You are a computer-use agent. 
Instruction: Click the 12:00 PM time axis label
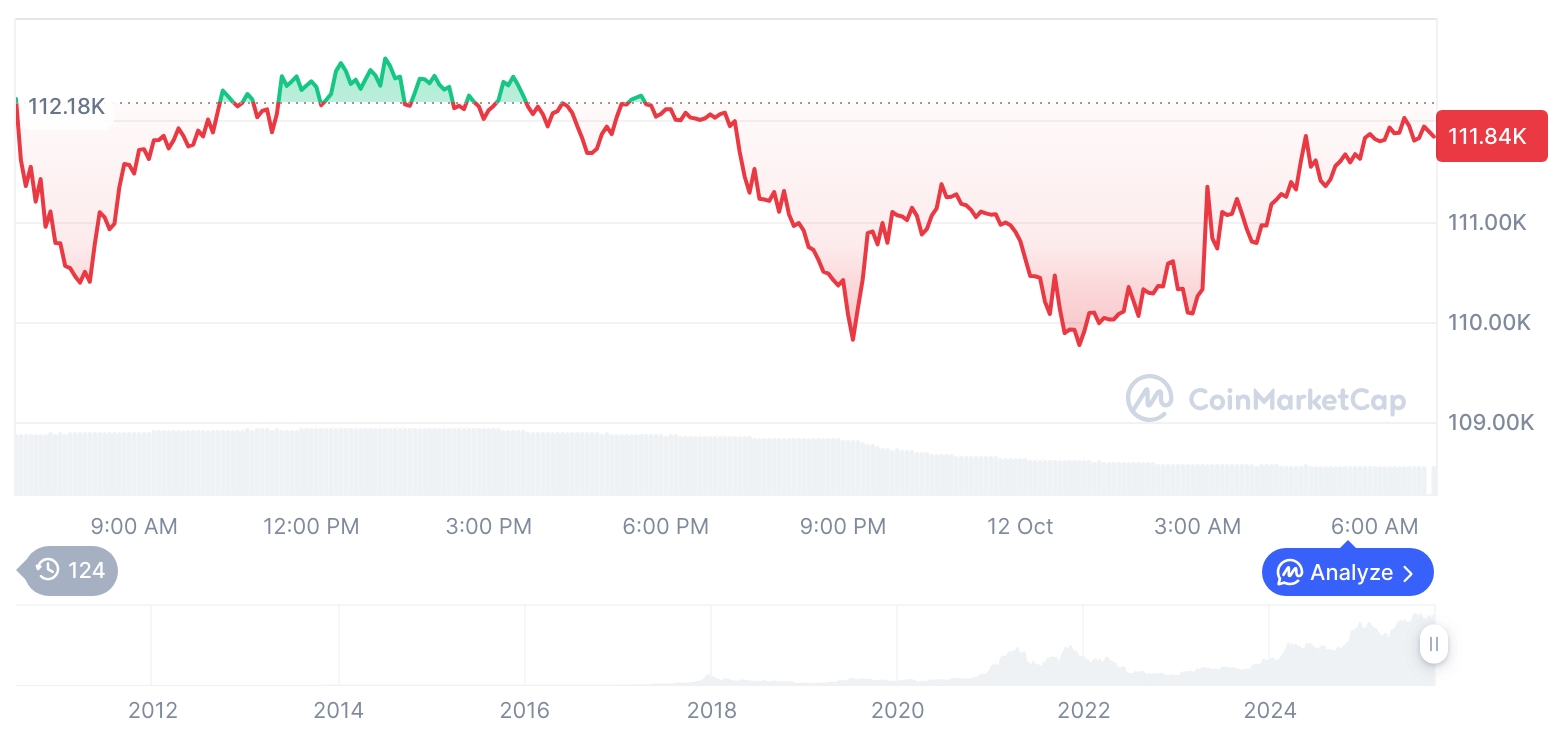[311, 526]
